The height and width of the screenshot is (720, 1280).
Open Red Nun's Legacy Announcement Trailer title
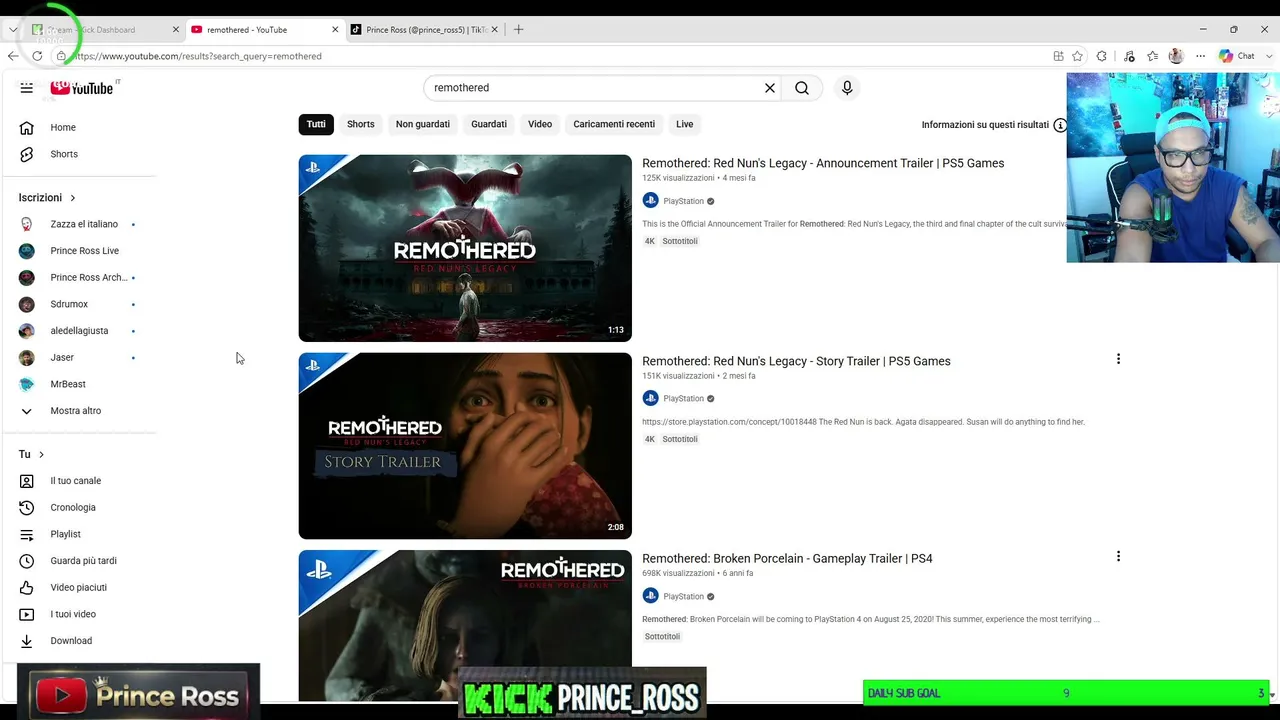coord(823,163)
